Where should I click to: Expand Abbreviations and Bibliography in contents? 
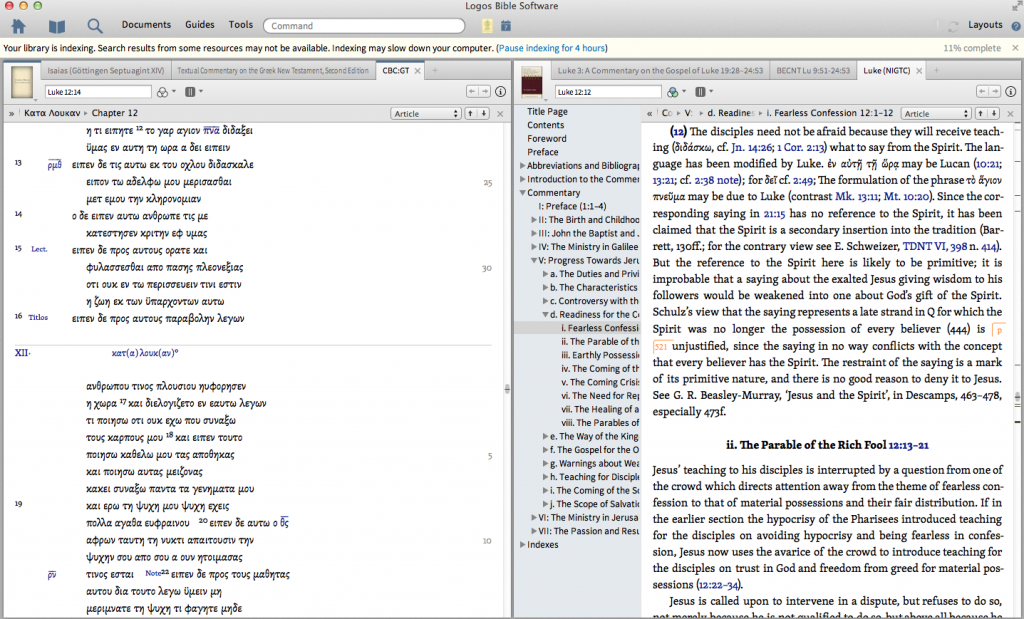(x=522, y=166)
